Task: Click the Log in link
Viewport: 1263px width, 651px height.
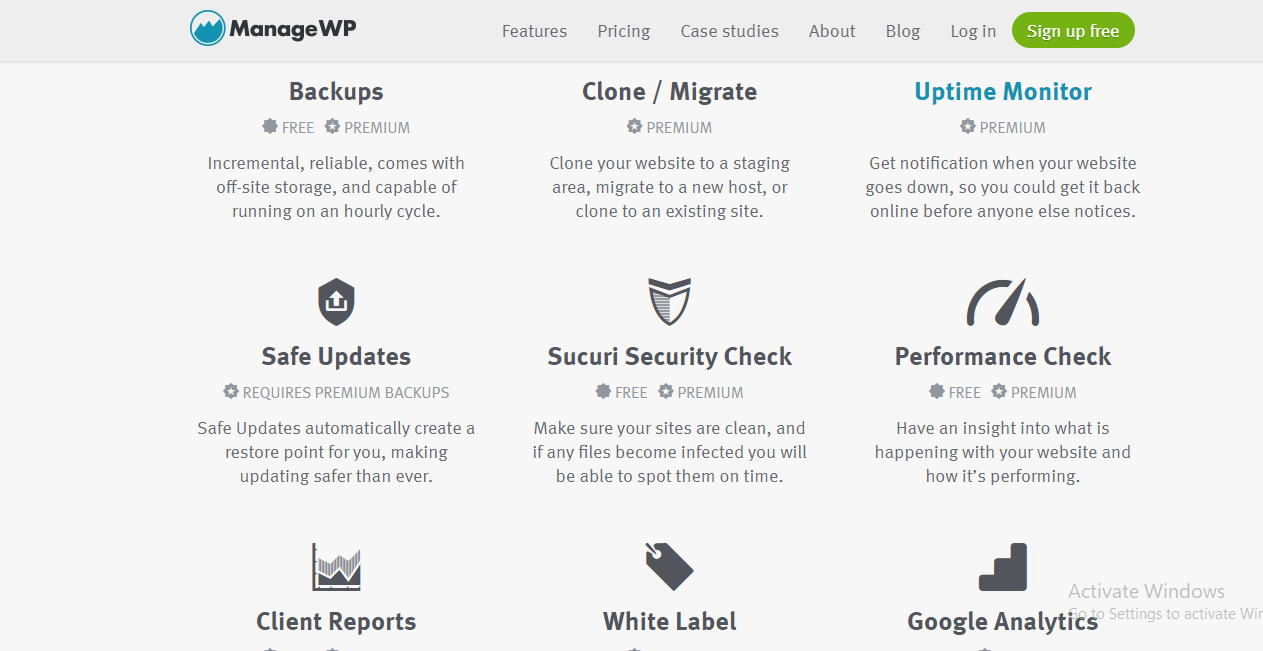Action: pos(973,31)
